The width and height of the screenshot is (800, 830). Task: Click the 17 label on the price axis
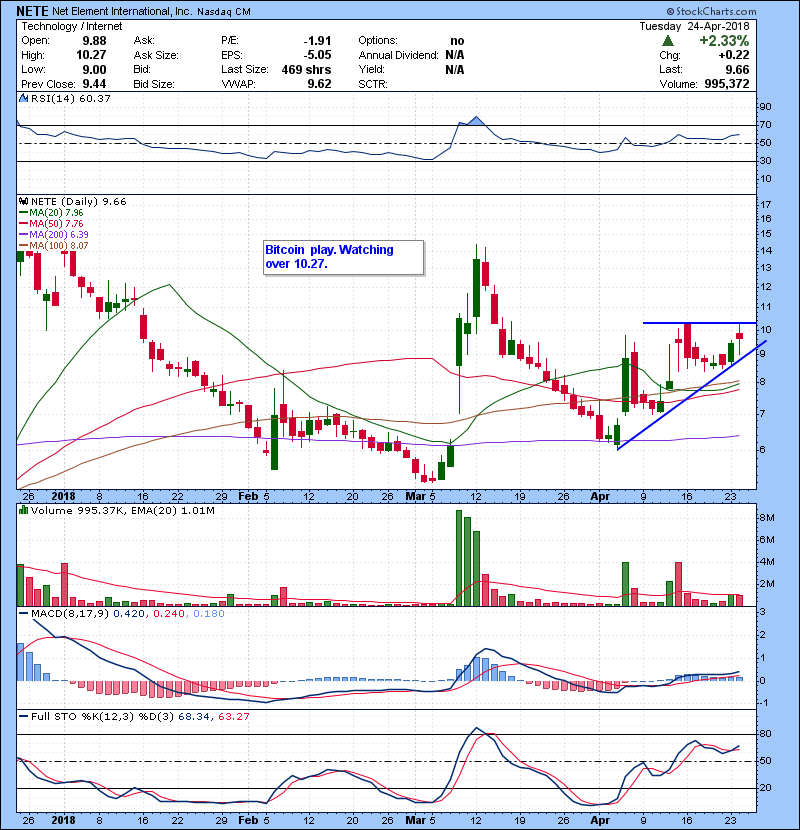point(766,205)
